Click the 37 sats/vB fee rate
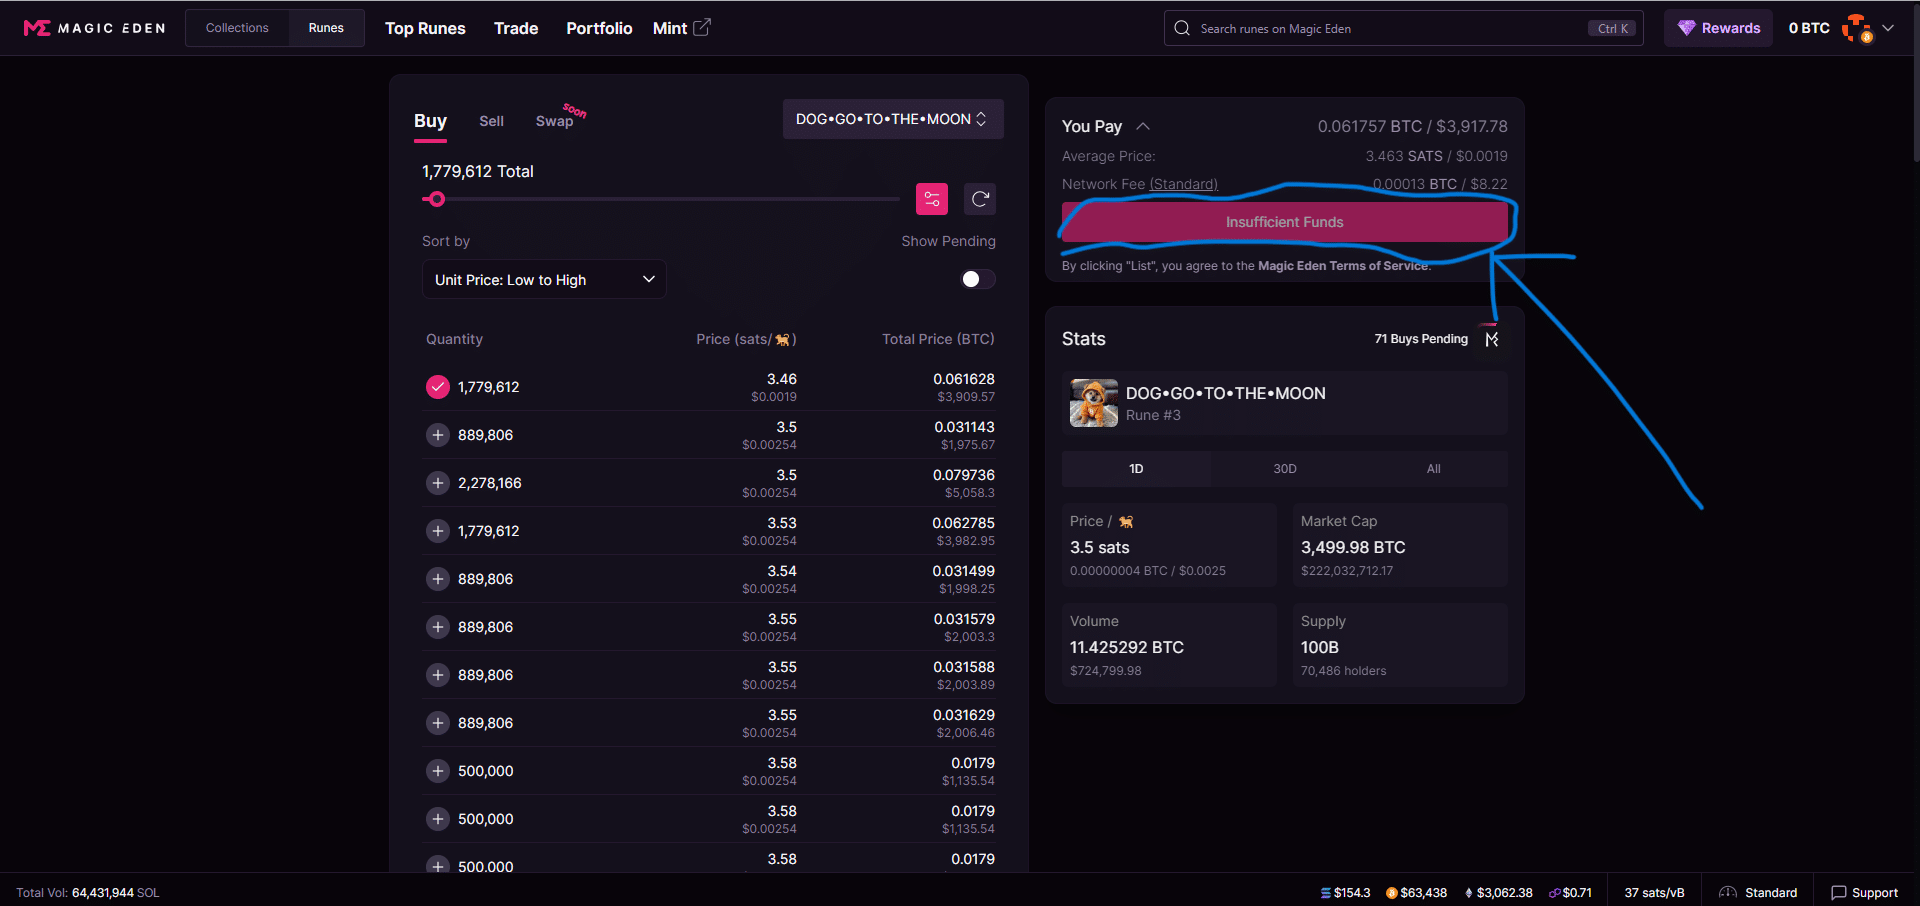 1654,892
